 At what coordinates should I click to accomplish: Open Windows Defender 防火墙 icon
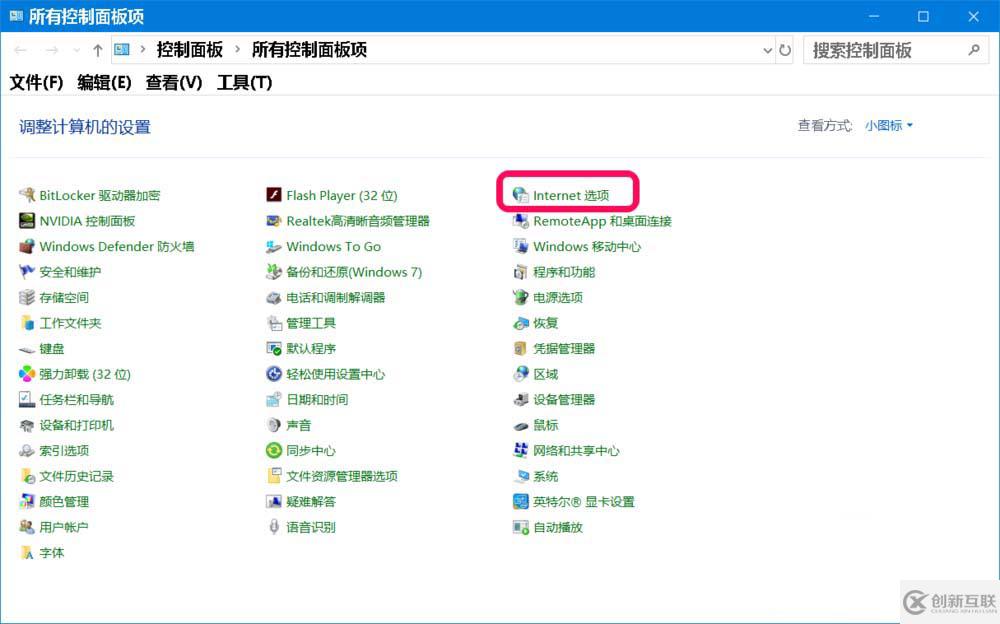point(27,246)
